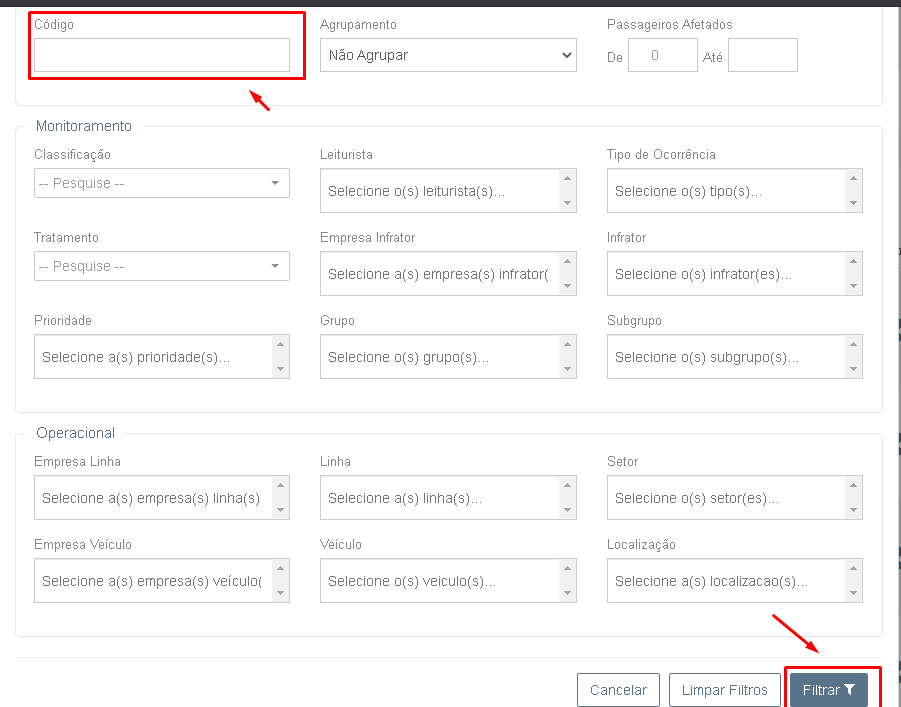Viewport: 901px width, 707px height.
Task: Expand the Tratamento search dropdown
Action: [162, 266]
